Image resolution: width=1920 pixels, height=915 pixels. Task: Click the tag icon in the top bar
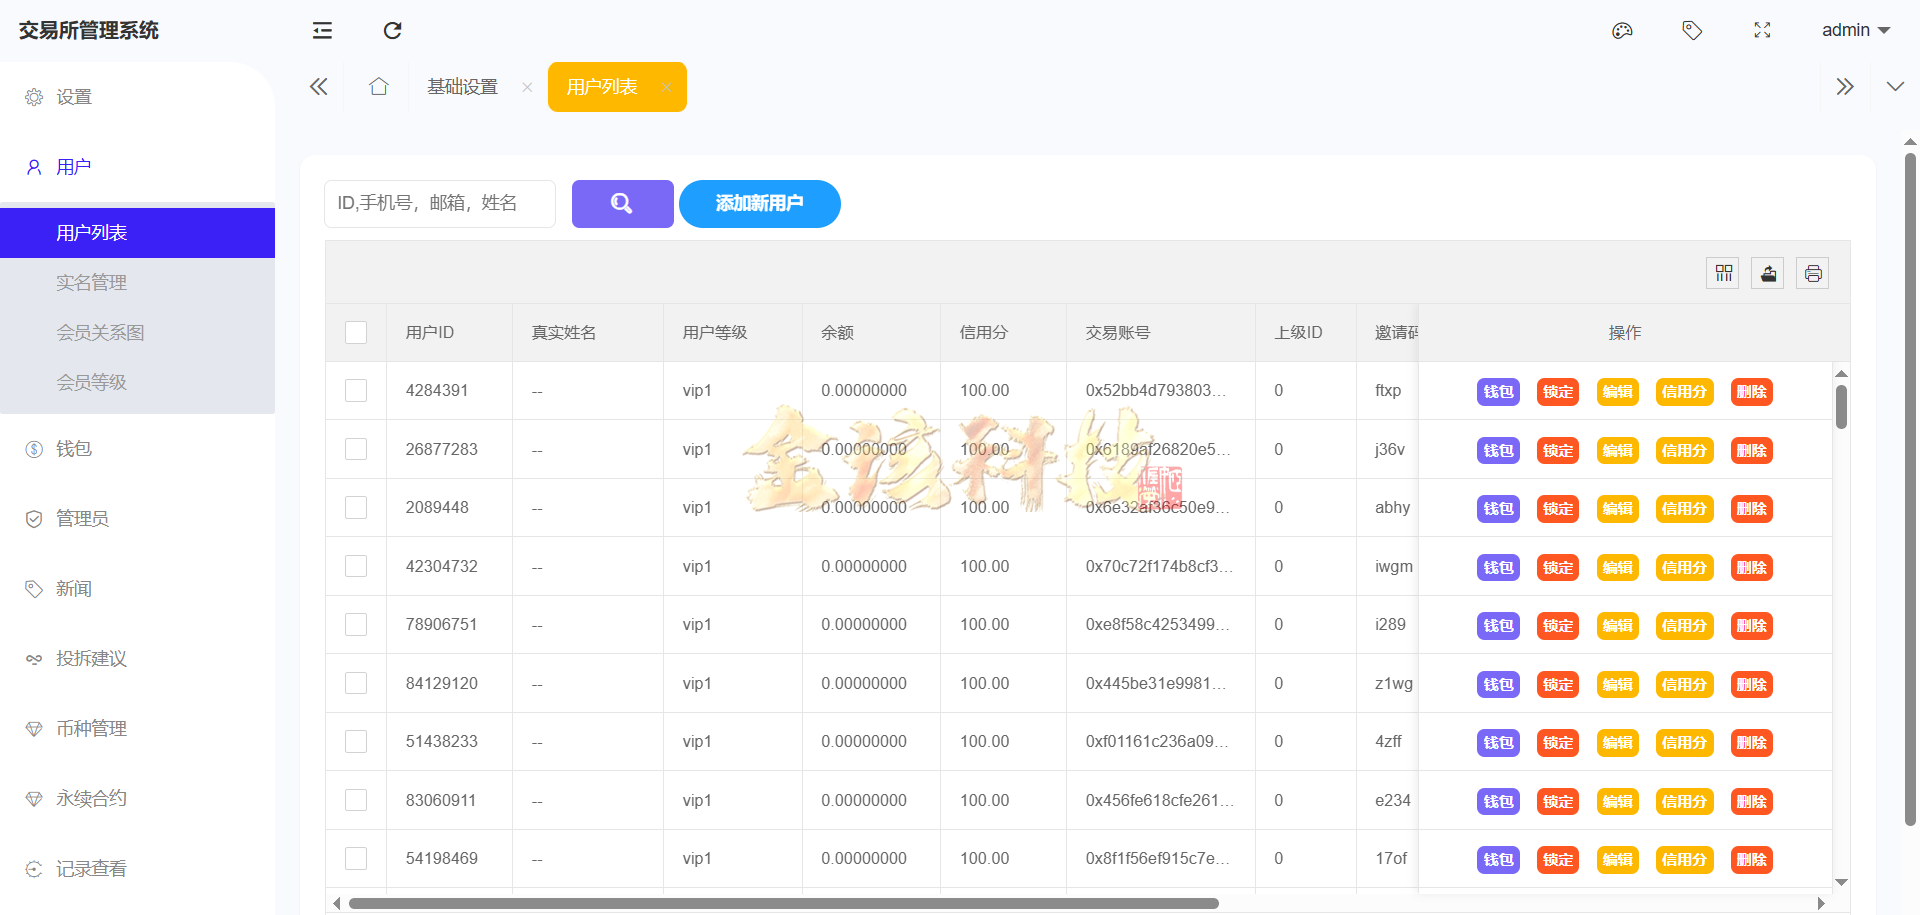[x=1692, y=30]
